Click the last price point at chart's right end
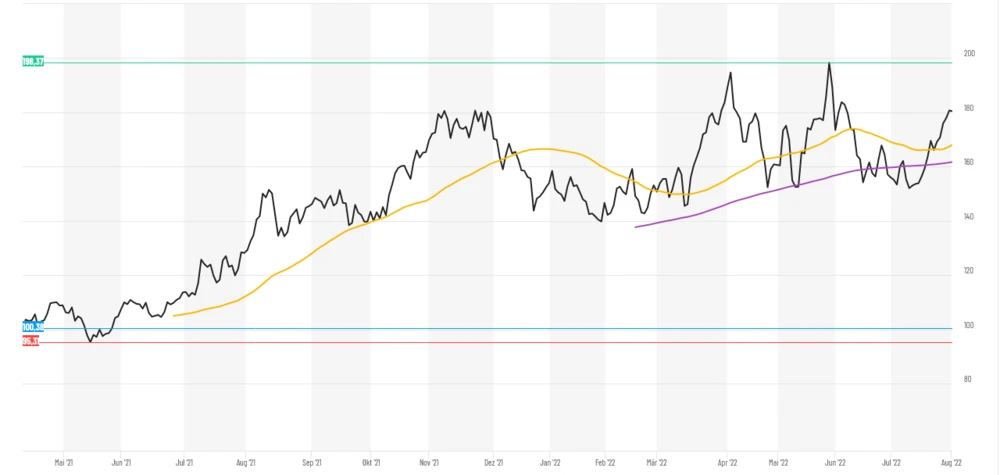This screenshot has height=475, width=1000. pyautogui.click(x=950, y=111)
